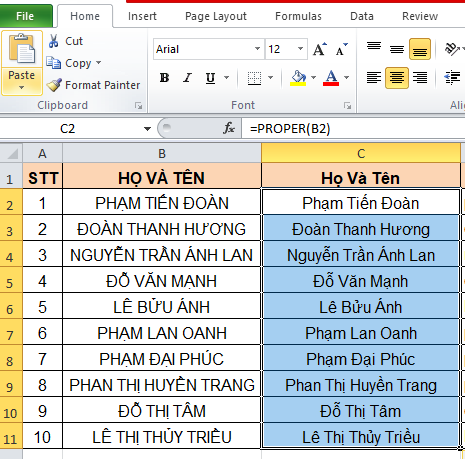Click the Copy button
The image size is (465, 459).
coord(73,63)
